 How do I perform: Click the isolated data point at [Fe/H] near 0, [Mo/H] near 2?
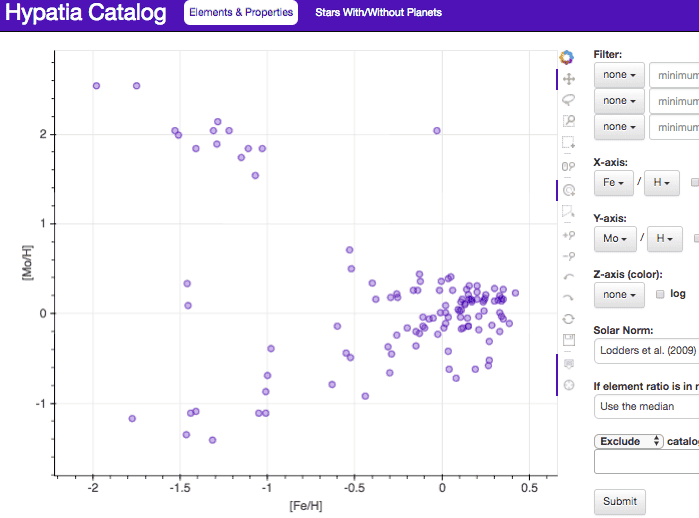coord(437,131)
